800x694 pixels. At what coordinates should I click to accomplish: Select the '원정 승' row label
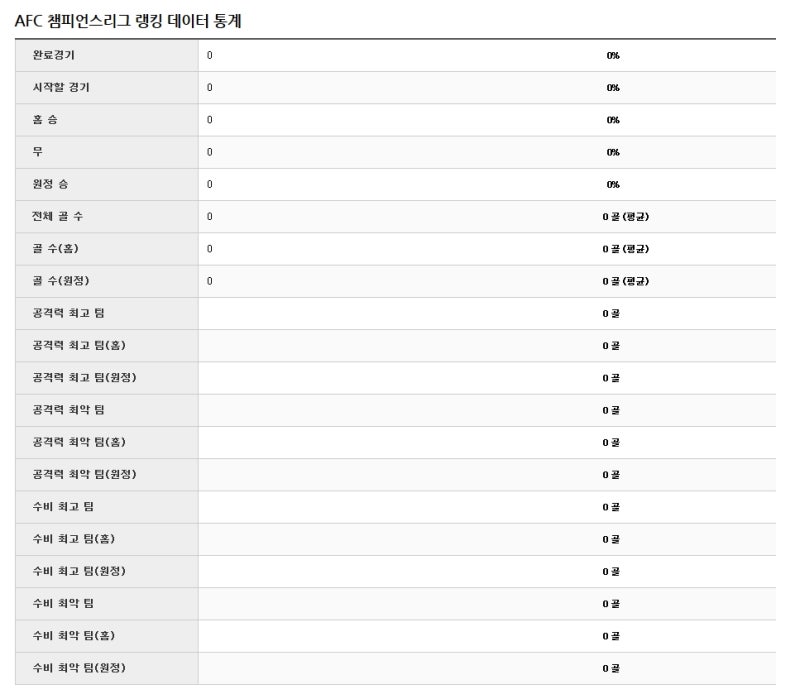coord(51,184)
